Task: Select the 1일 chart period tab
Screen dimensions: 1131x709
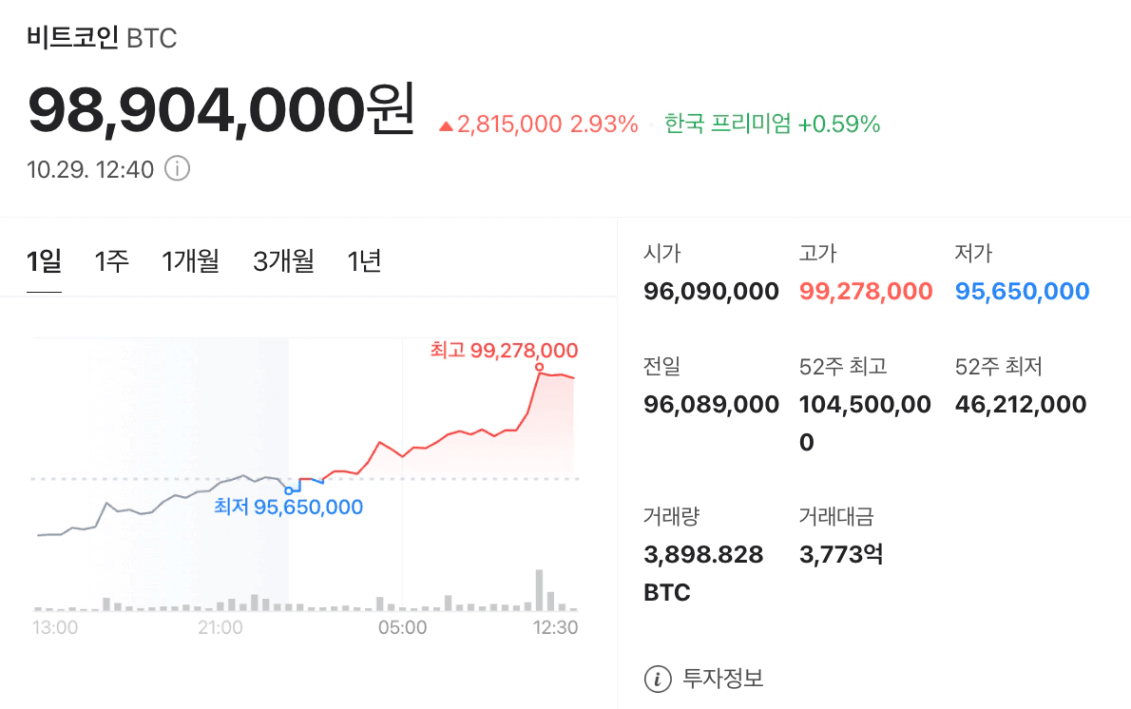Action: click(x=44, y=262)
